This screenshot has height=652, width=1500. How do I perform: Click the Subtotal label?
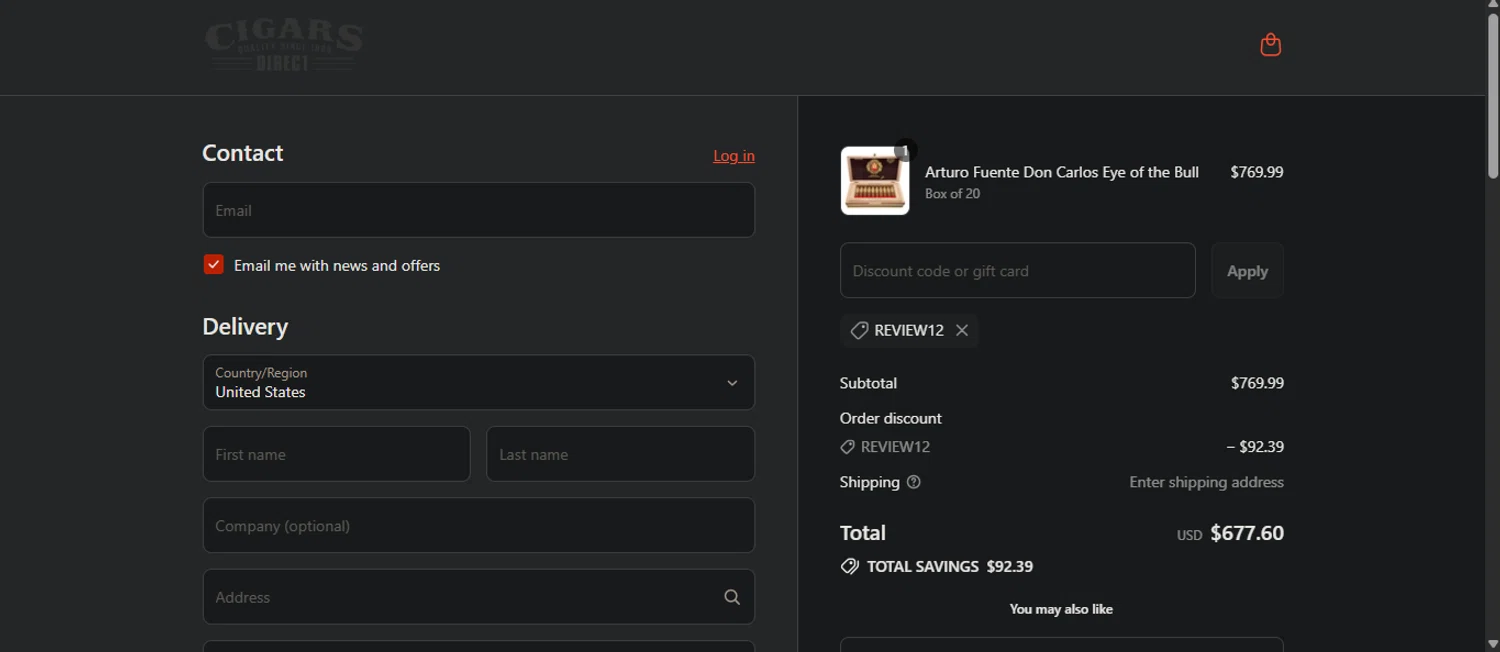[x=868, y=383]
